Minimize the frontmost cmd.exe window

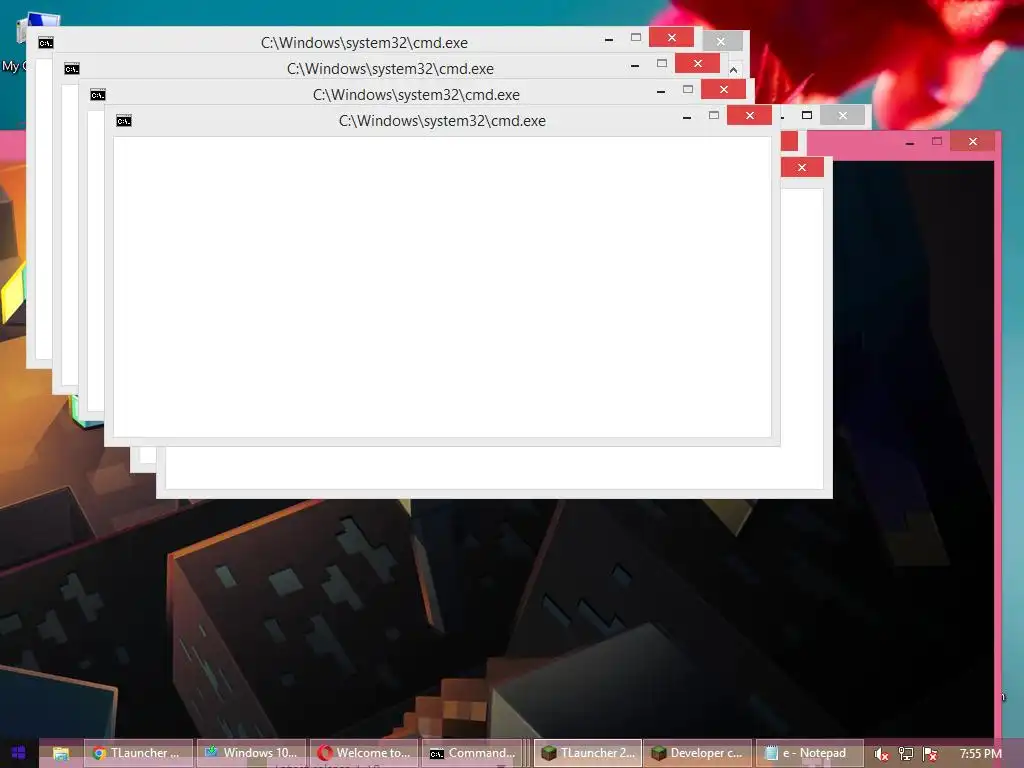pyautogui.click(x=687, y=118)
